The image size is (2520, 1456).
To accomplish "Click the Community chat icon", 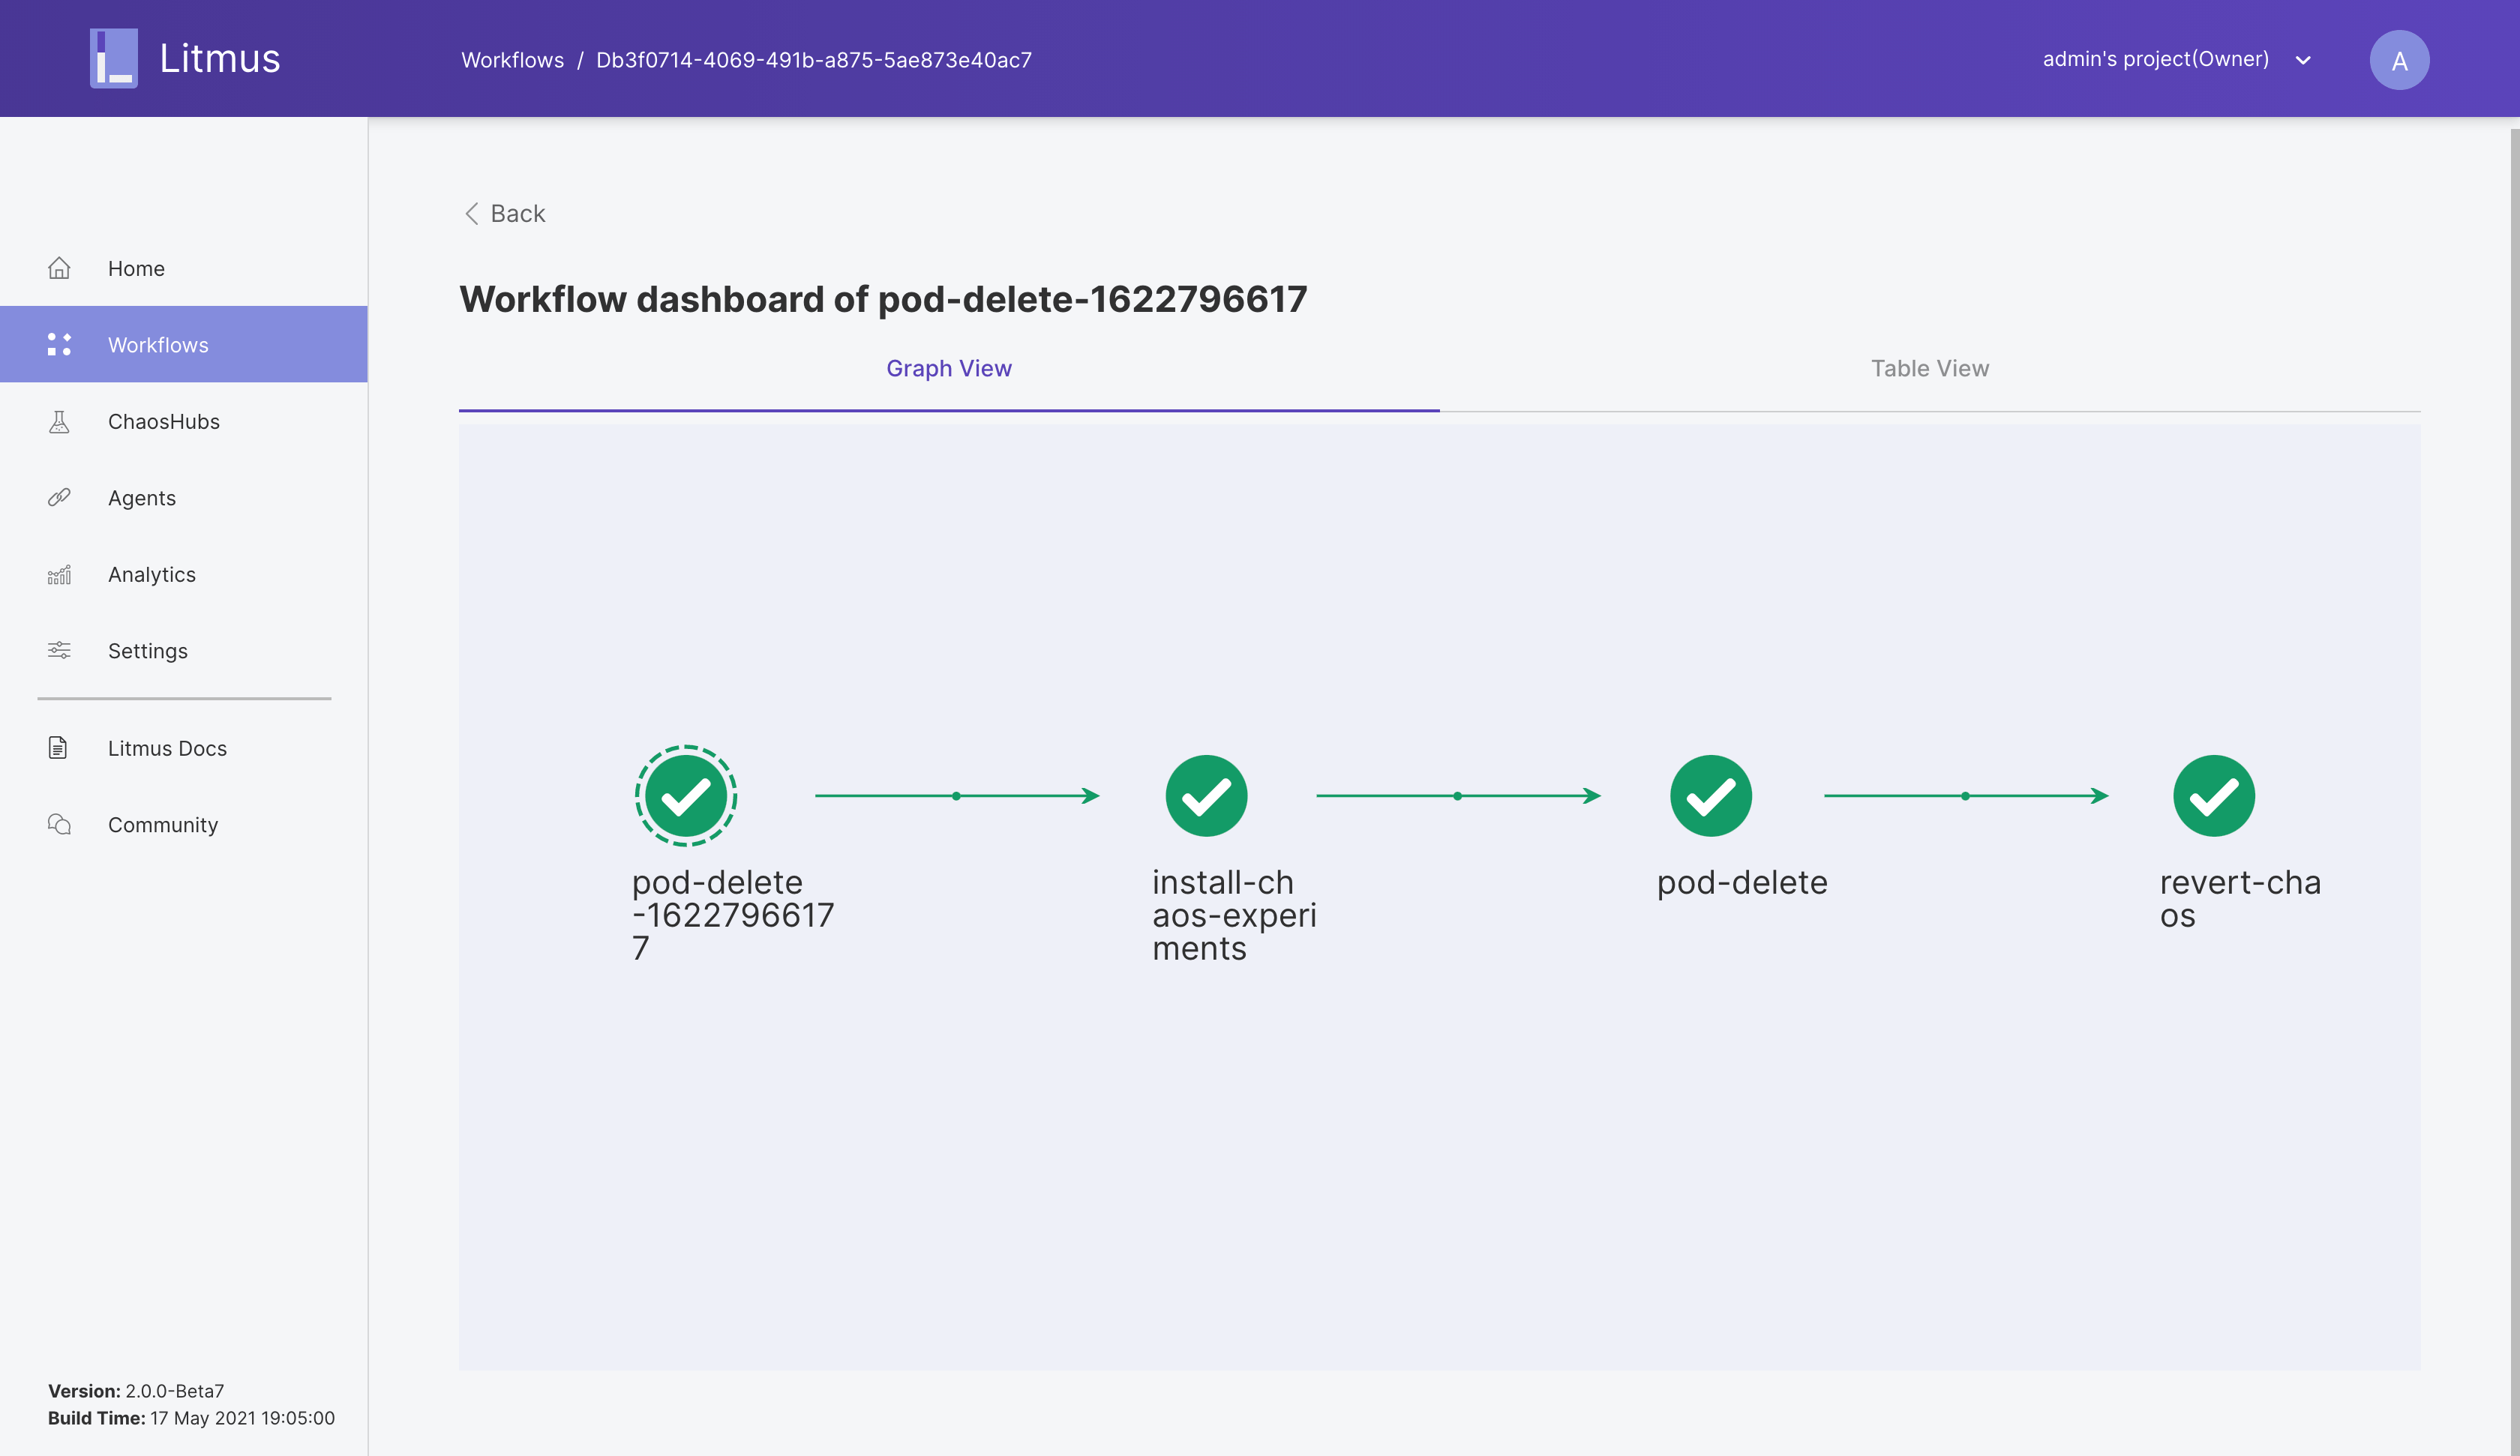I will pyautogui.click(x=59, y=825).
